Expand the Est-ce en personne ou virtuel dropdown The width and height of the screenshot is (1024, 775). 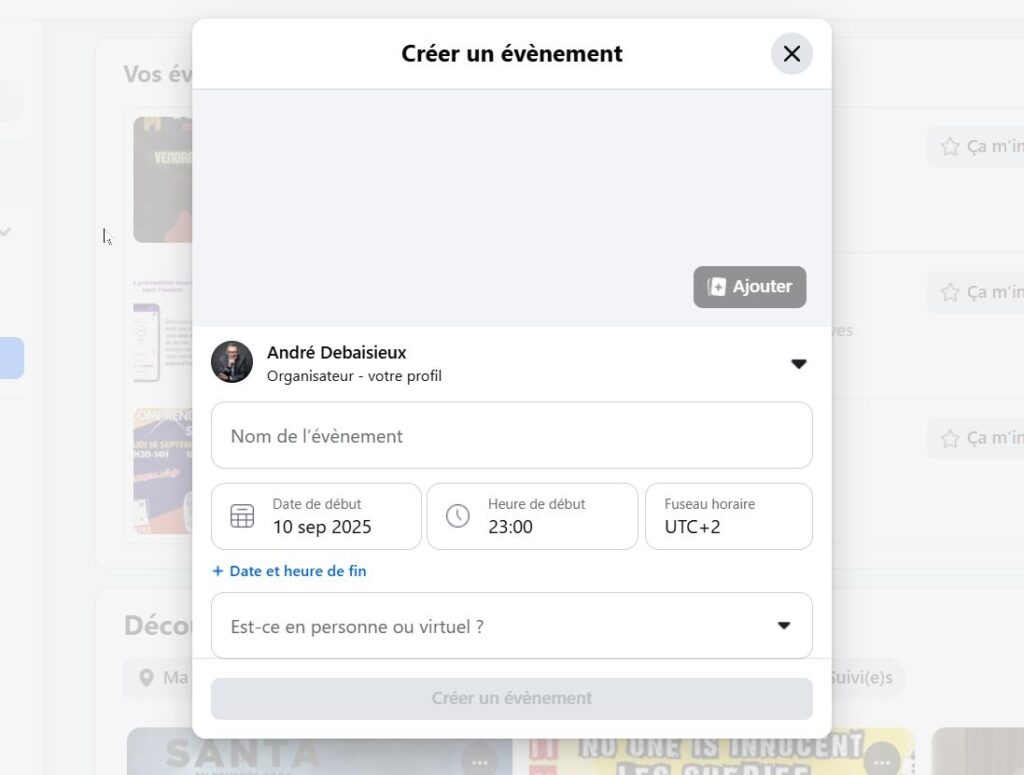(511, 625)
